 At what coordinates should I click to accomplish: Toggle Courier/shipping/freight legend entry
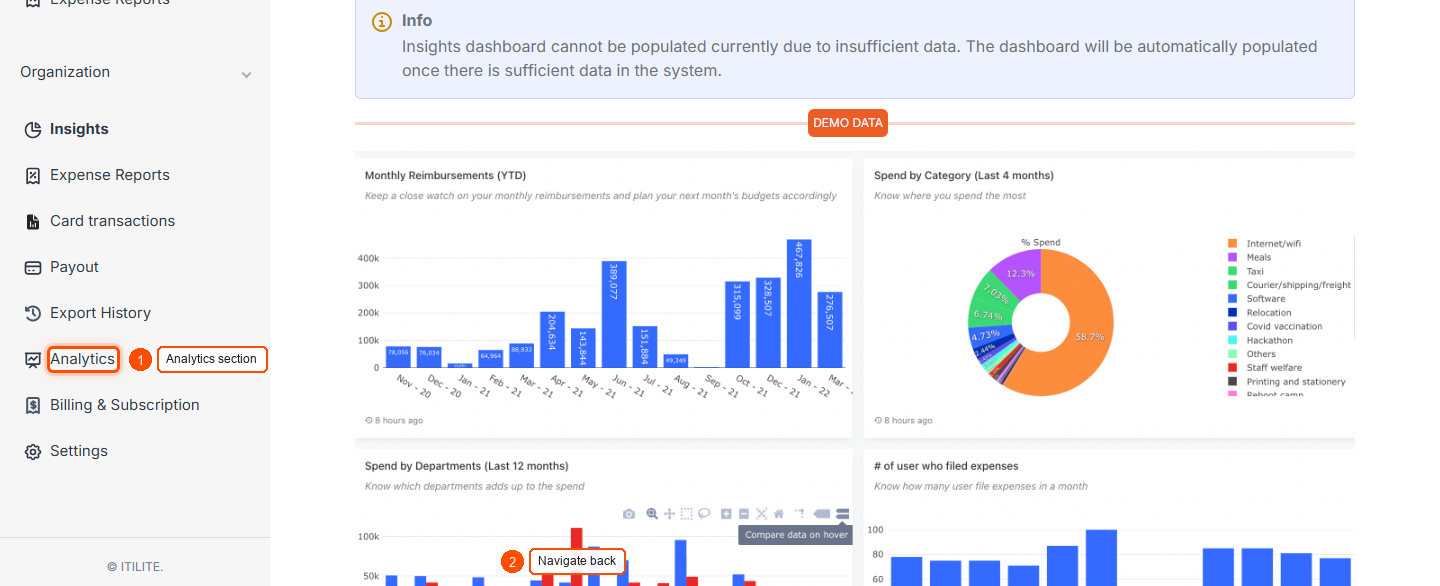1289,285
